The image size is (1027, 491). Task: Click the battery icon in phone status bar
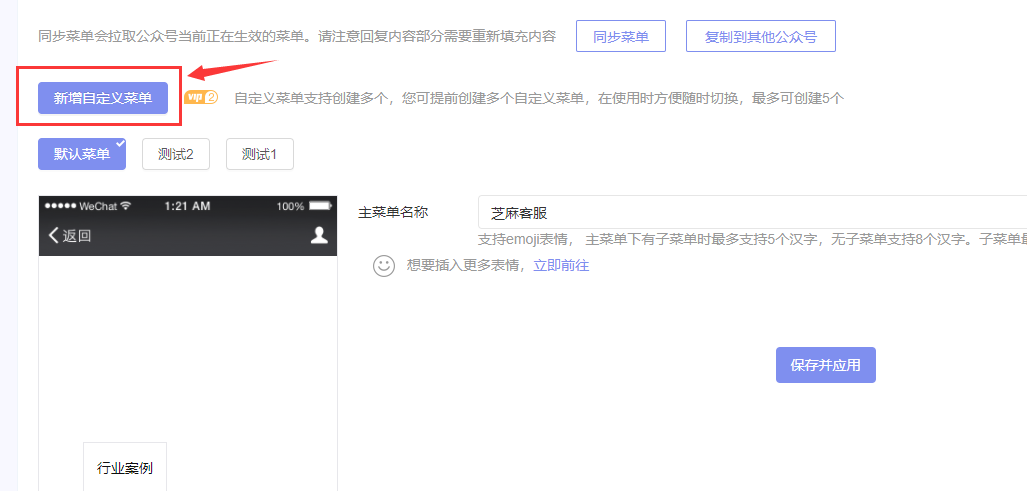pos(321,206)
